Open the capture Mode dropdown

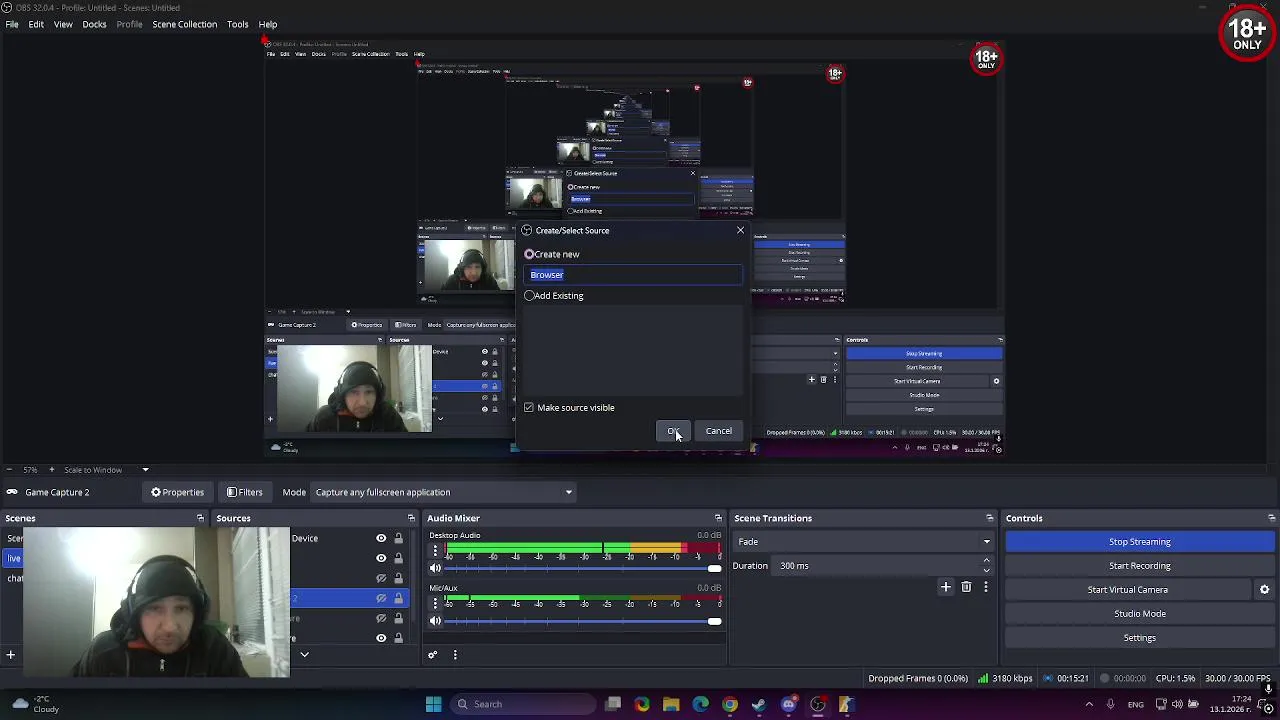pos(443,492)
